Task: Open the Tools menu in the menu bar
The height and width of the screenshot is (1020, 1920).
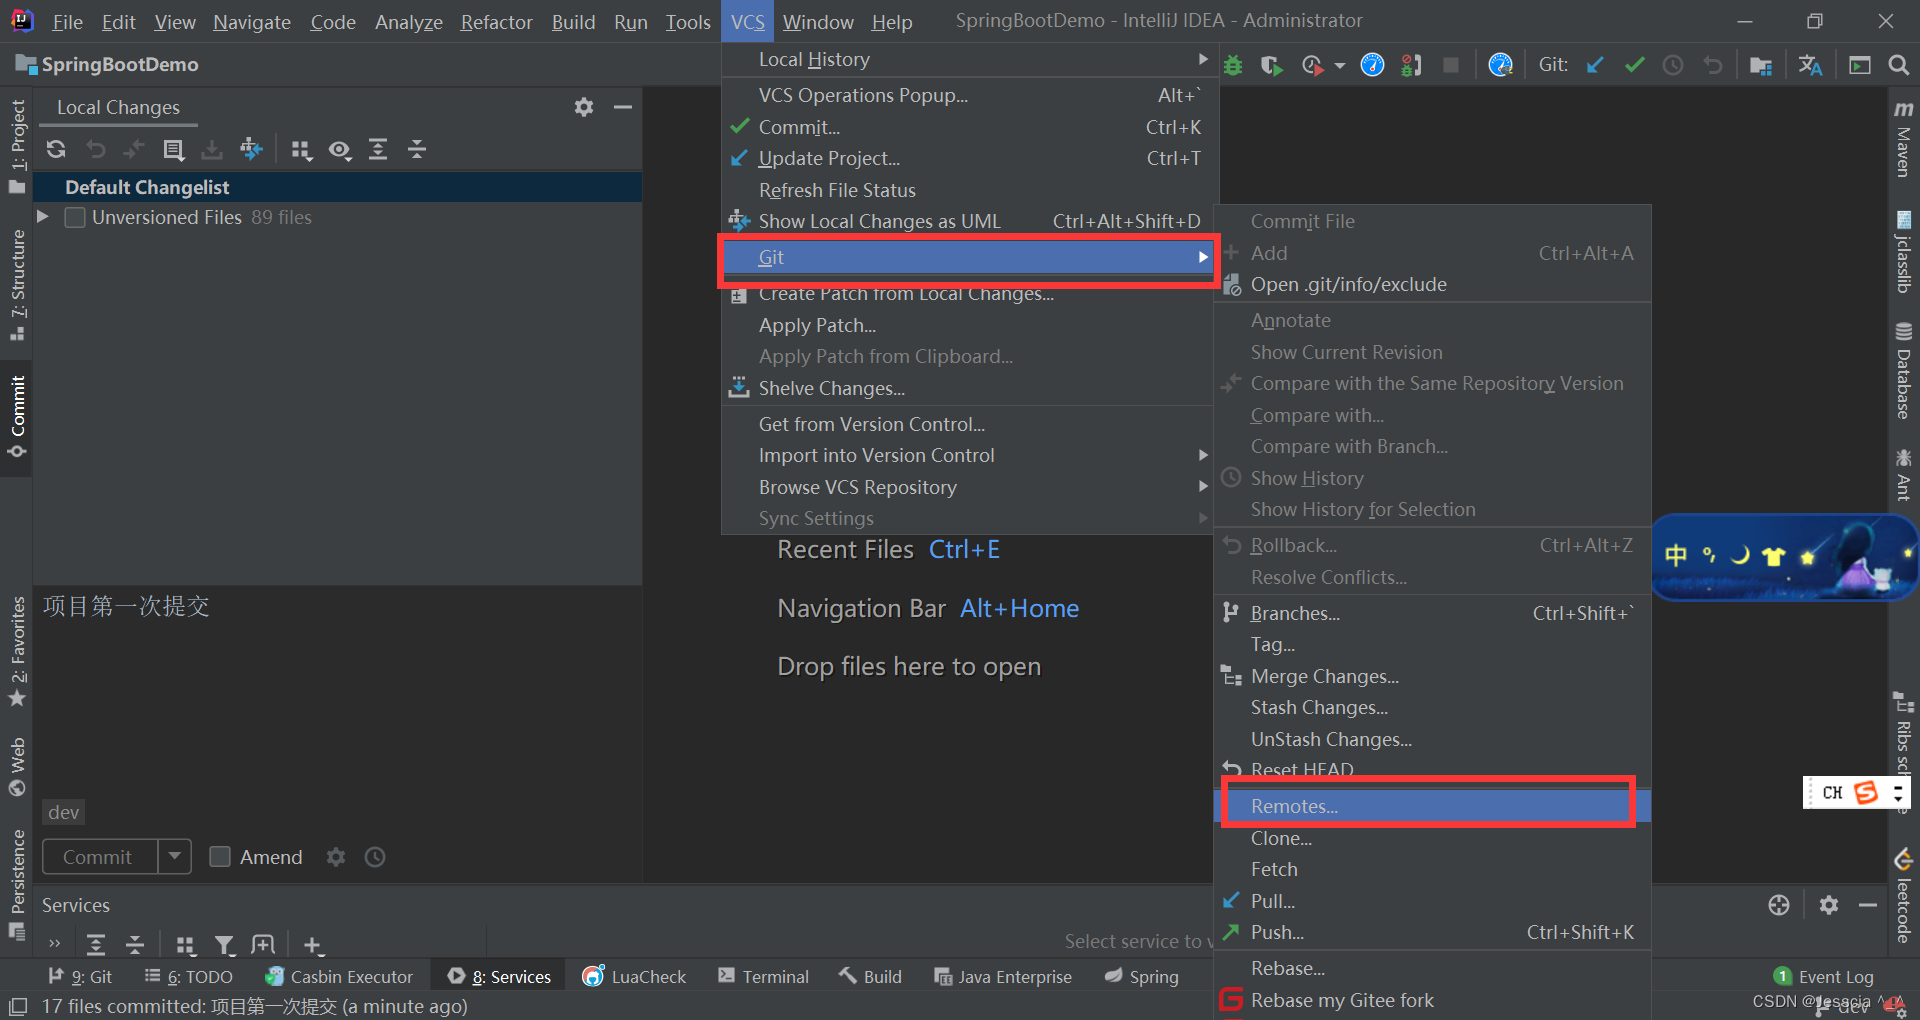Action: pyautogui.click(x=688, y=21)
